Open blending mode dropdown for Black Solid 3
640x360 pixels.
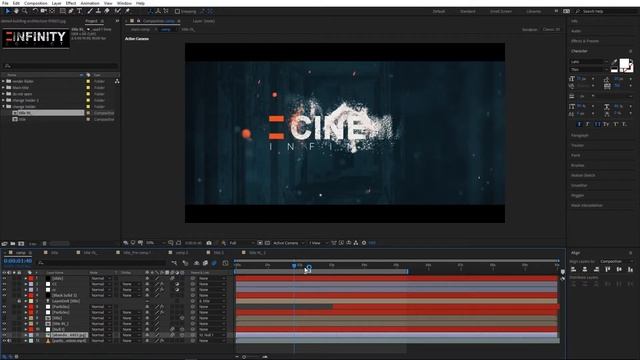[x=100, y=295]
